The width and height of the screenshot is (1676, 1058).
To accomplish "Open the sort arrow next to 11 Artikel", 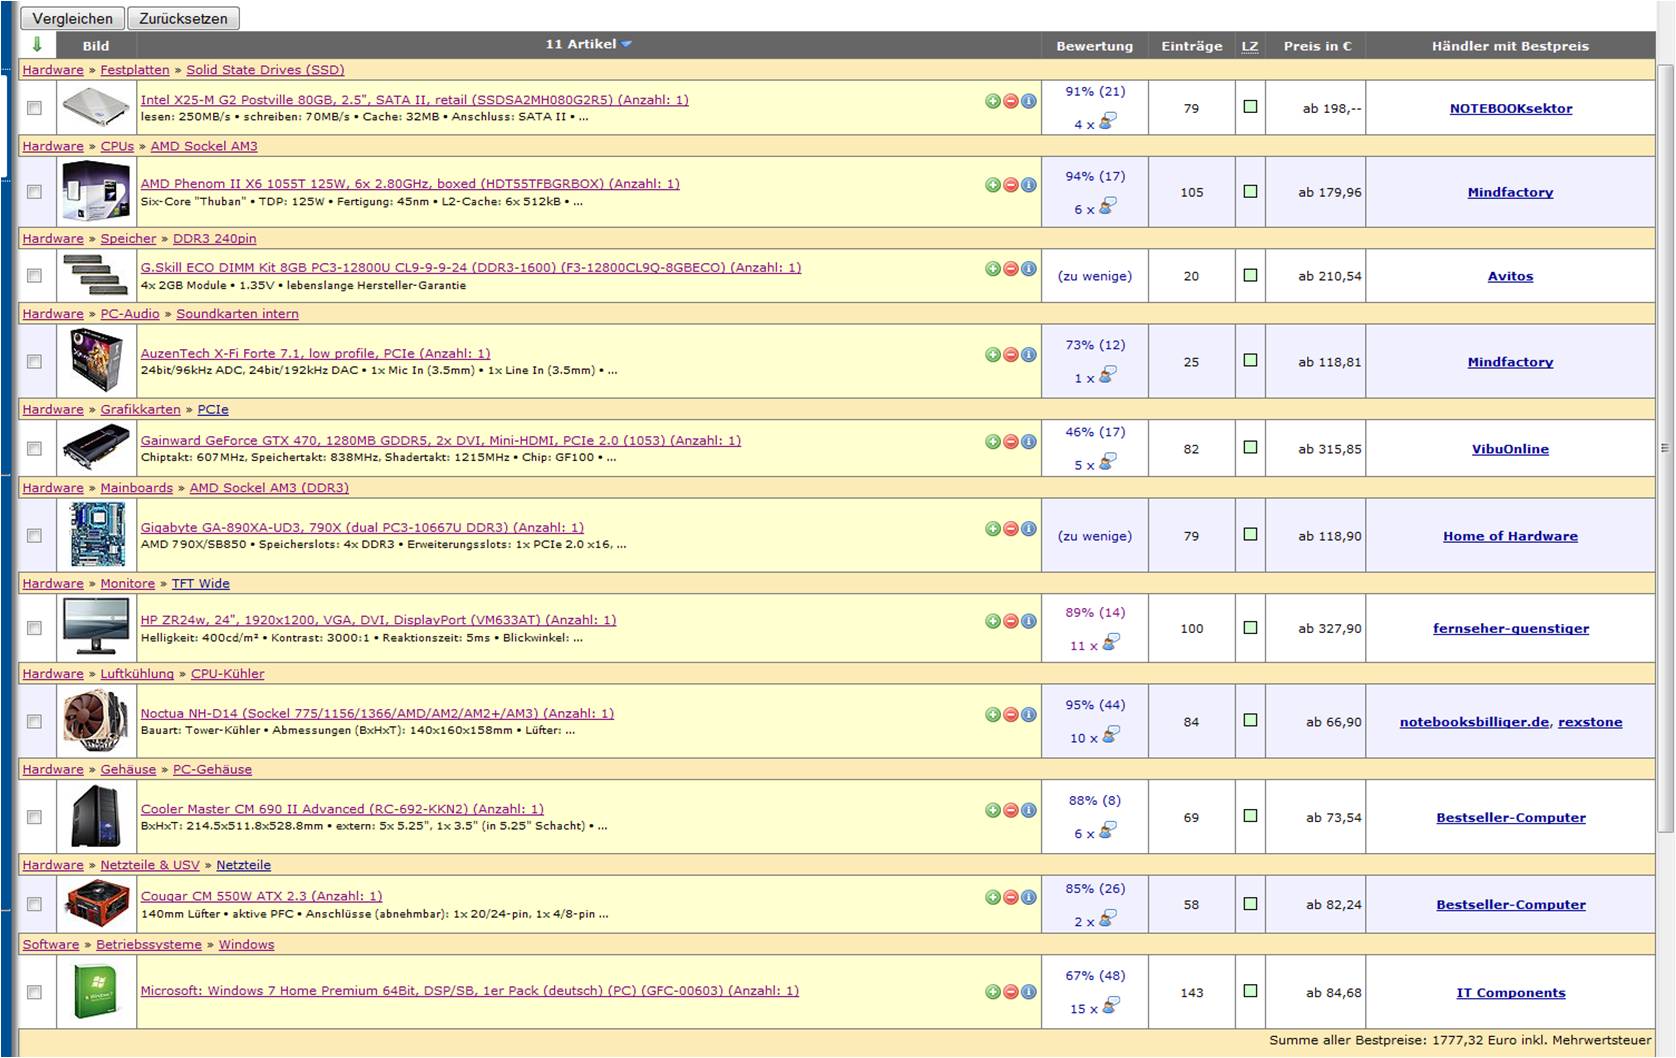I will (x=626, y=45).
